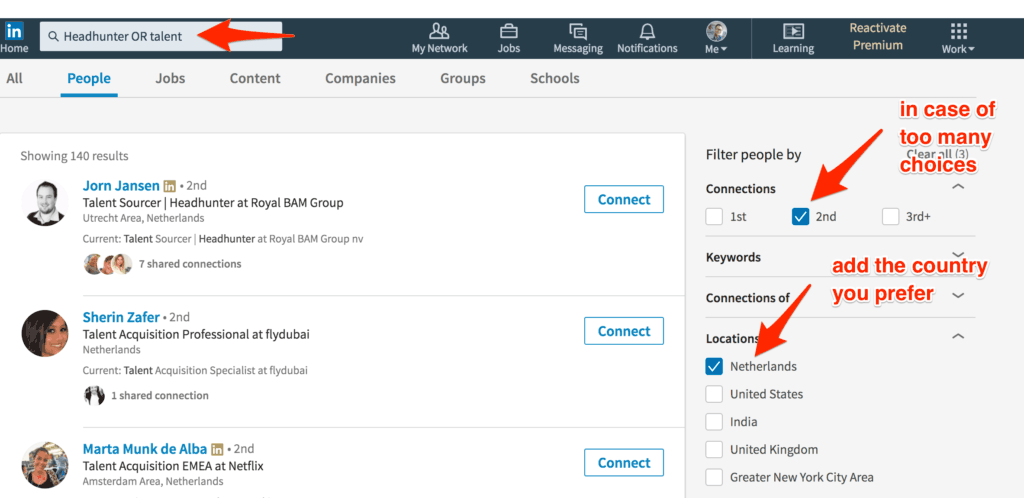
Task: Connect with Jorn Jansen
Action: (624, 199)
